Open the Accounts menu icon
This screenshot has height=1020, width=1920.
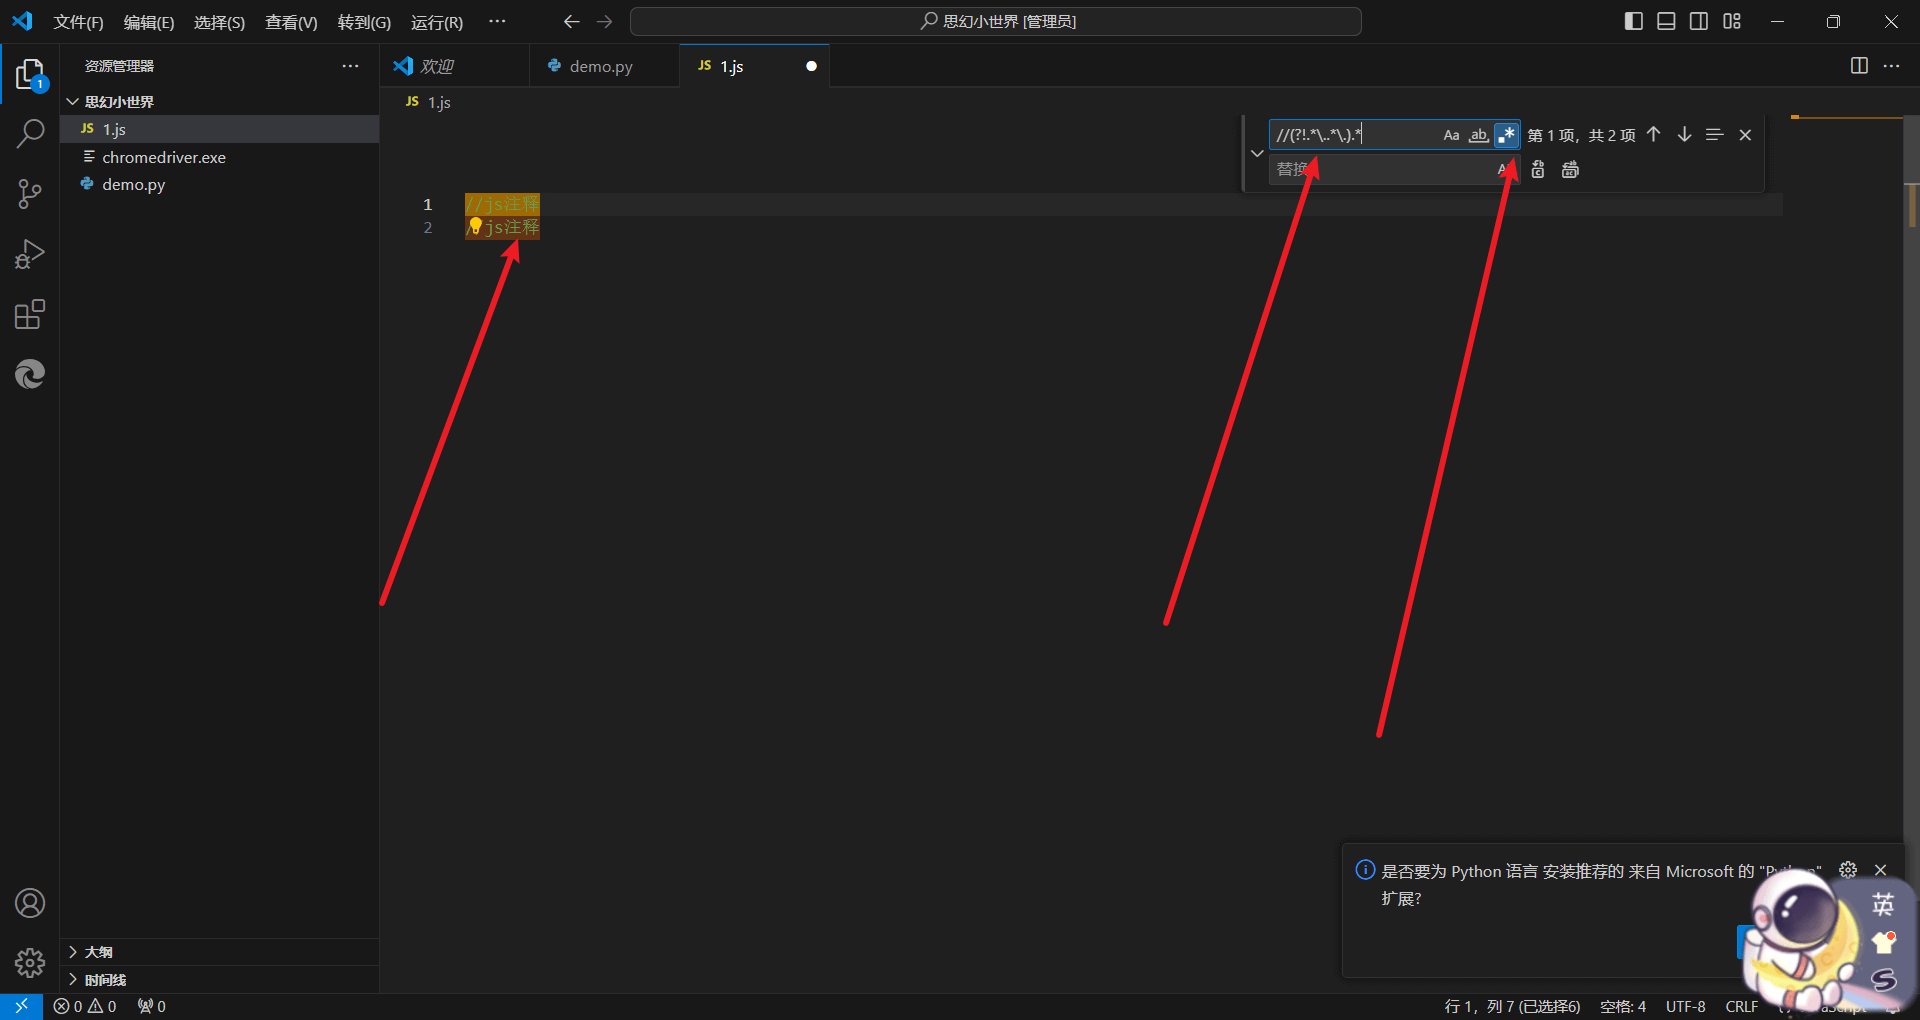coord(30,903)
